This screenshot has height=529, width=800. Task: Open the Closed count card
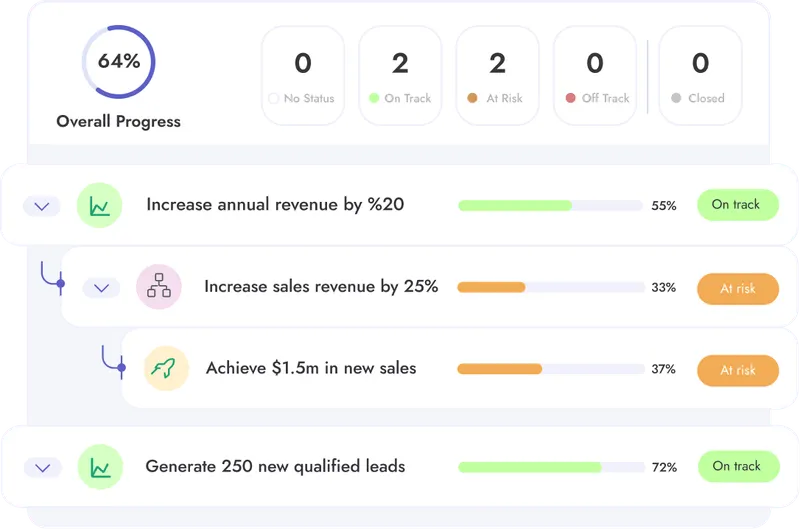coord(701,75)
